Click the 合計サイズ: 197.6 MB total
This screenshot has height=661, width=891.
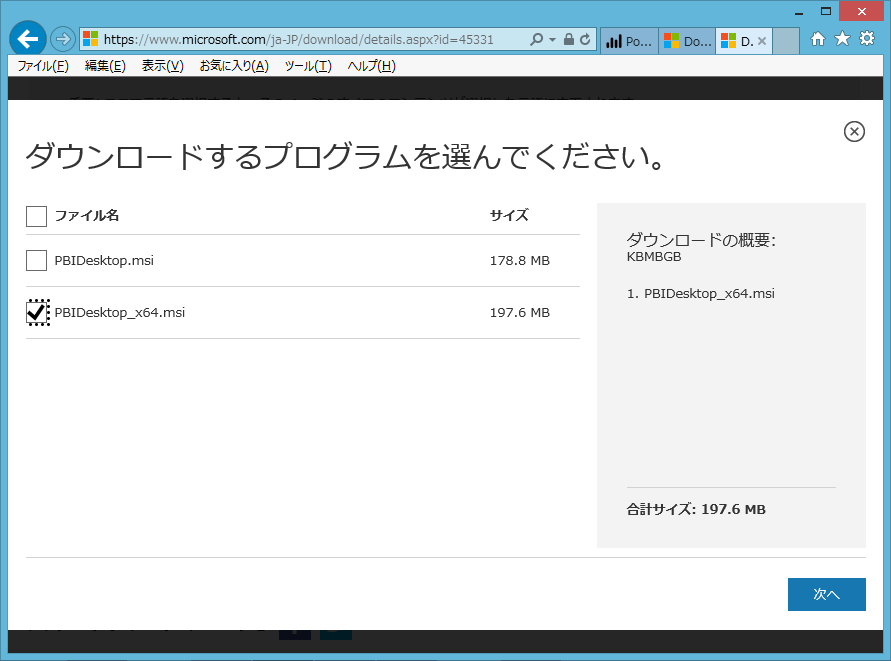point(696,509)
